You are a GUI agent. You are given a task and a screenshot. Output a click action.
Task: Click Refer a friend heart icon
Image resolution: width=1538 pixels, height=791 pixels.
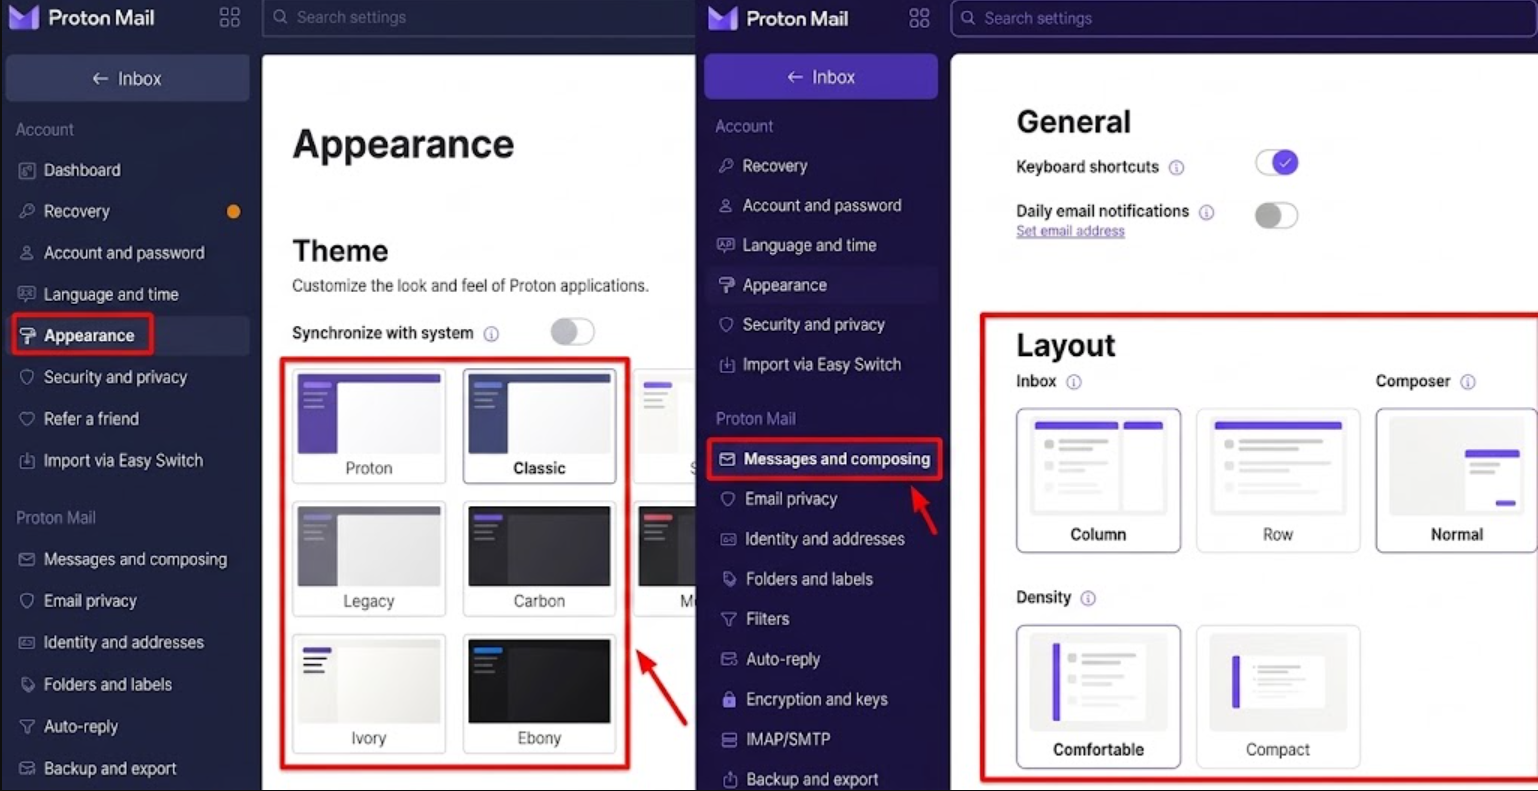coord(27,419)
